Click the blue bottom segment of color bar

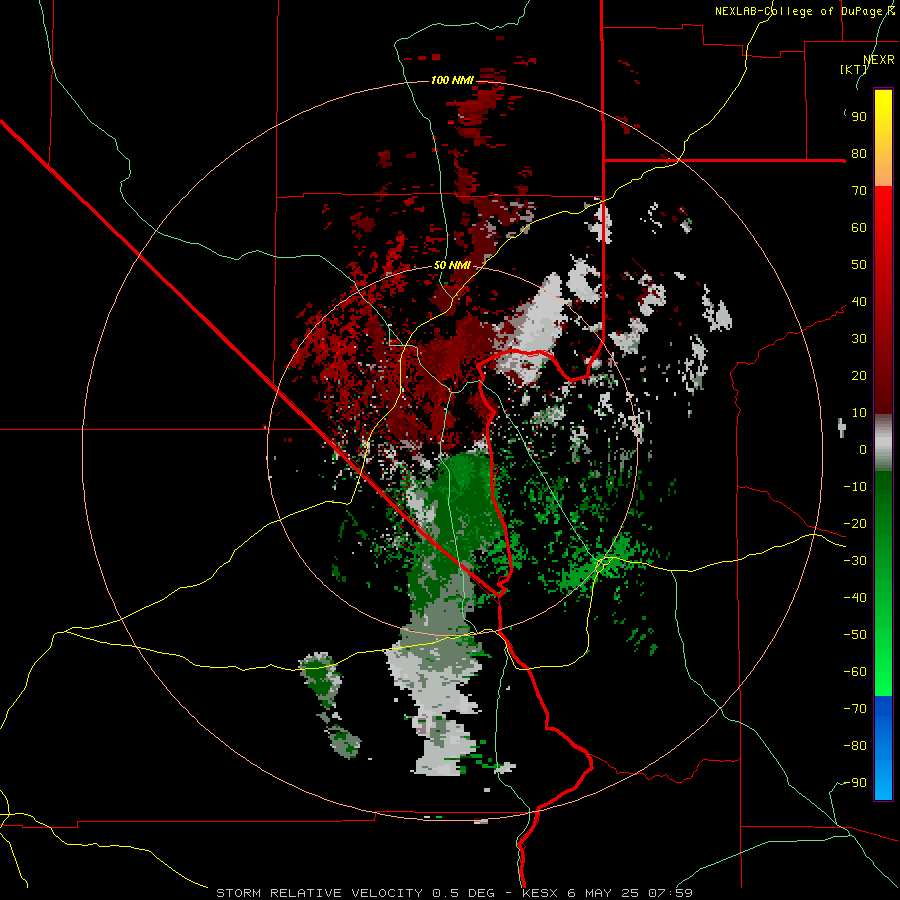883,748
